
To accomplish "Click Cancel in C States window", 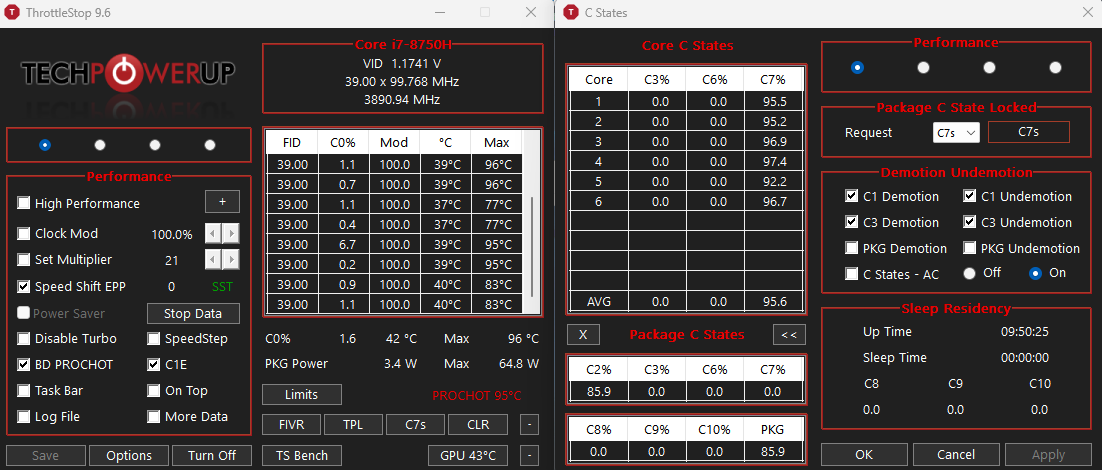I will (956, 455).
